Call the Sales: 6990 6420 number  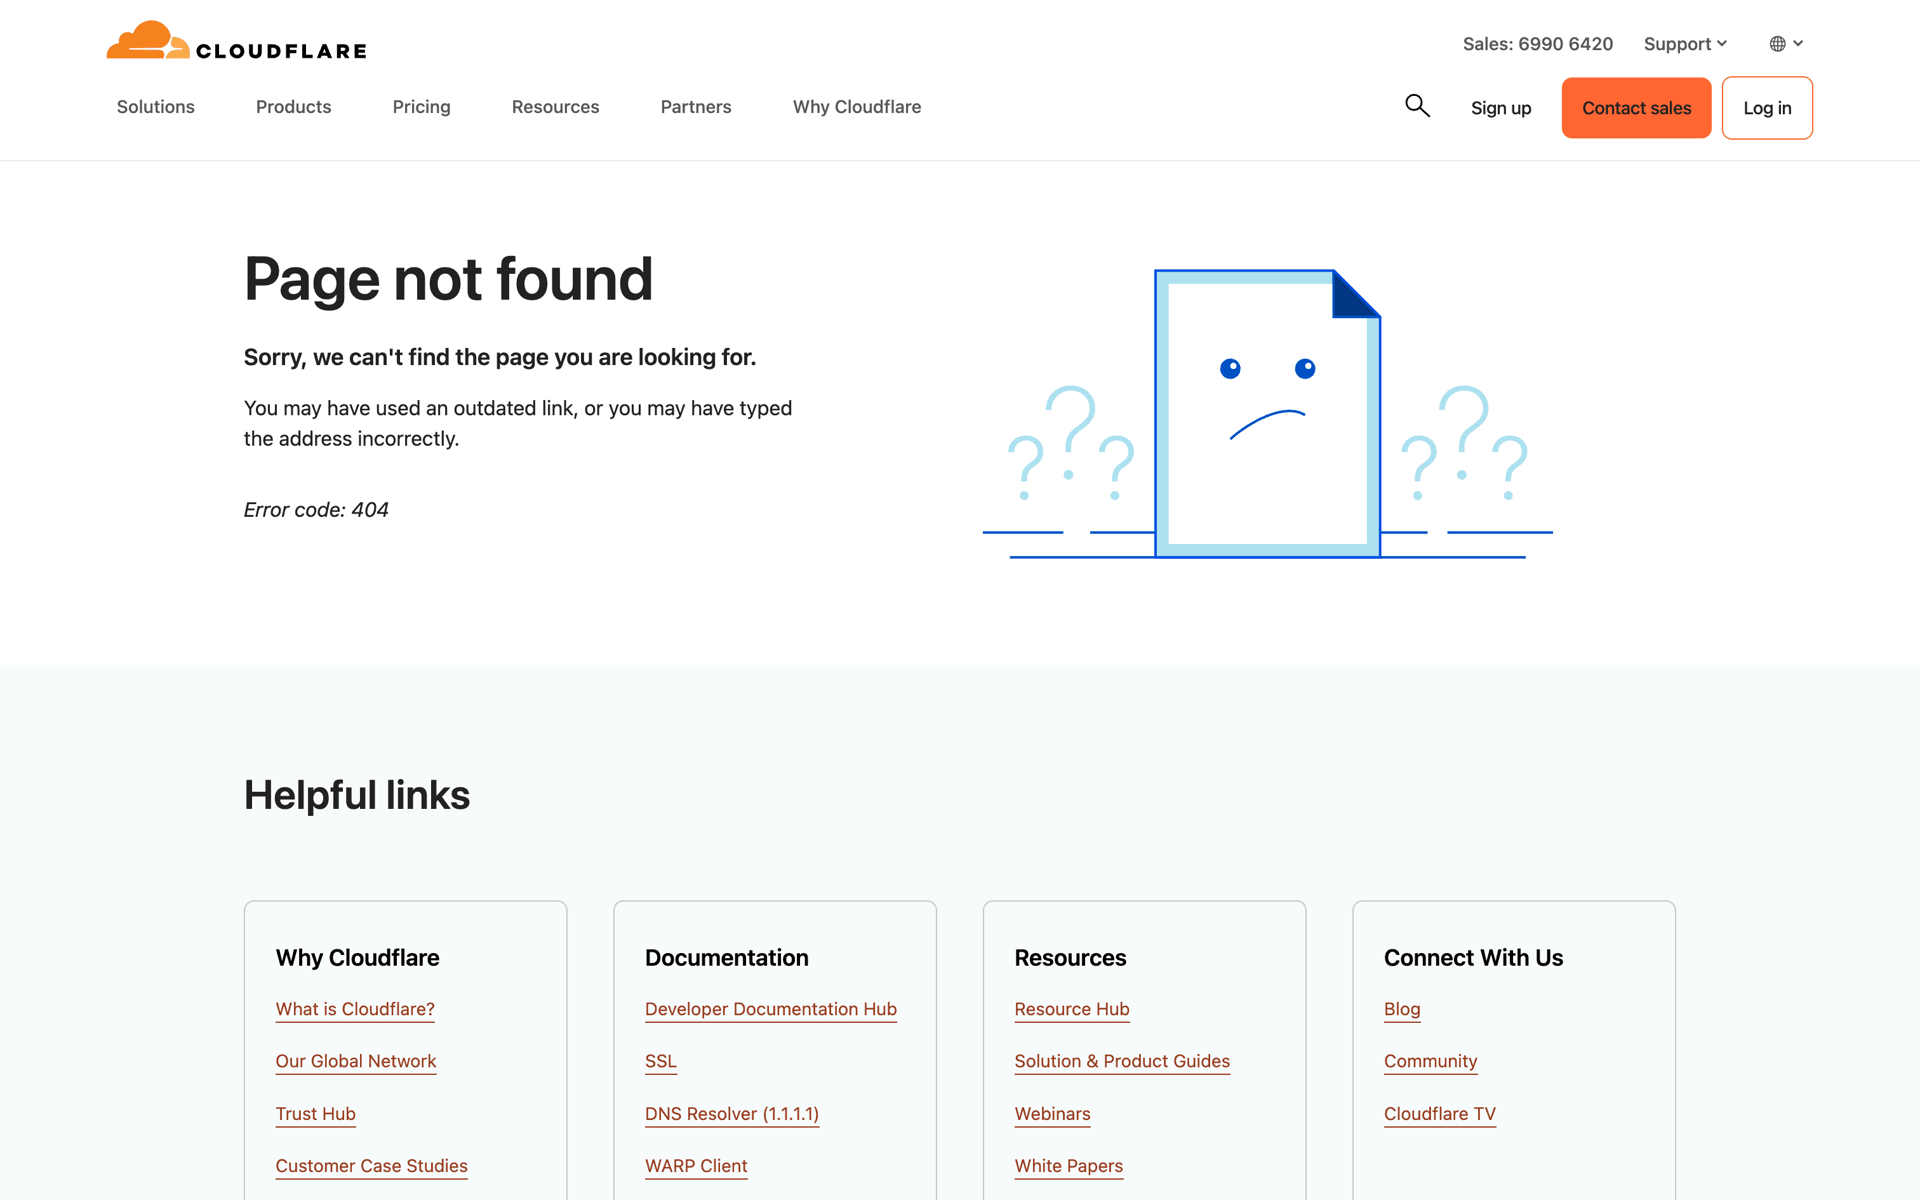point(1538,44)
